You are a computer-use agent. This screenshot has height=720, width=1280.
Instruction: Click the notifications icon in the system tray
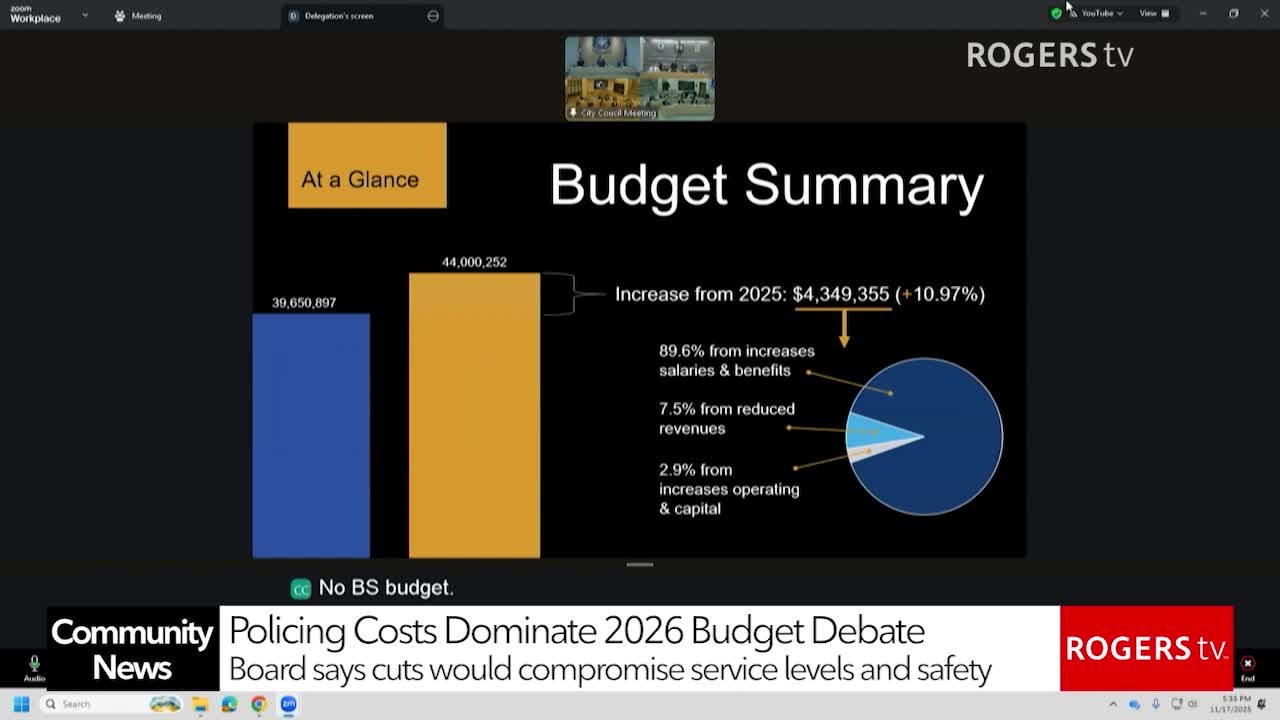pos(1262,704)
